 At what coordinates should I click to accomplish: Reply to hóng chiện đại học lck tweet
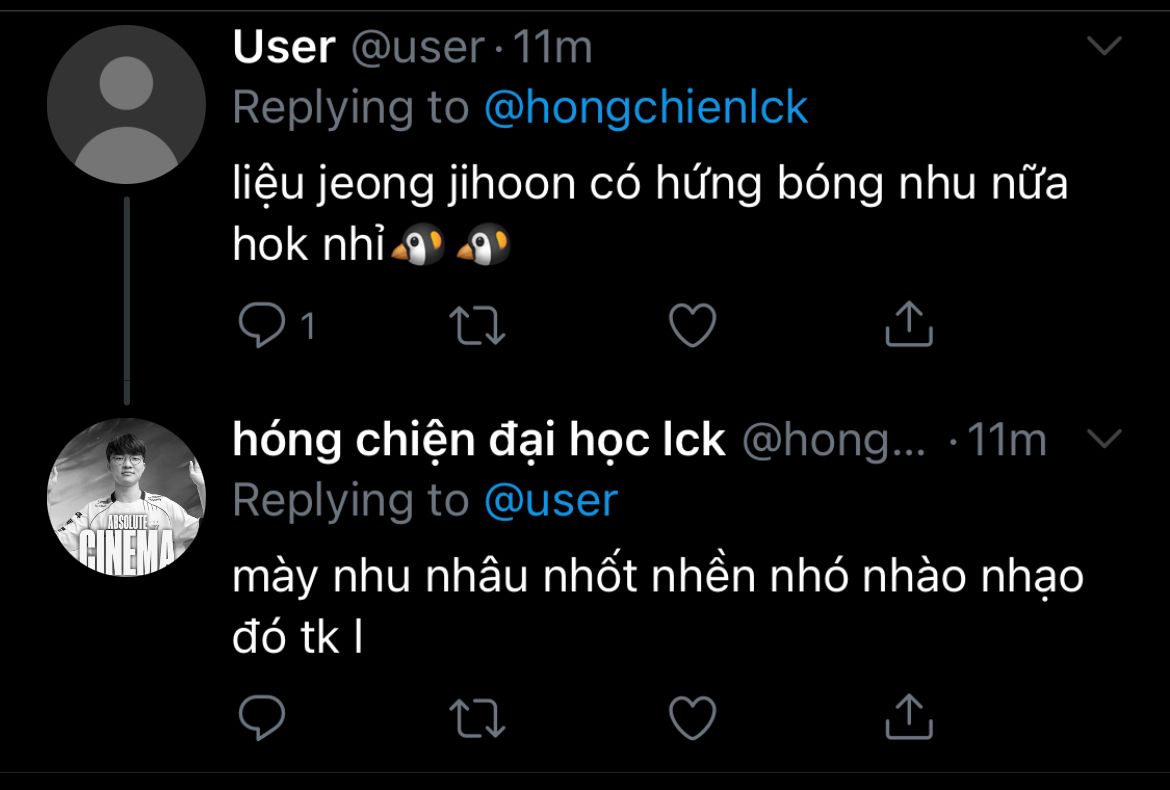(262, 718)
